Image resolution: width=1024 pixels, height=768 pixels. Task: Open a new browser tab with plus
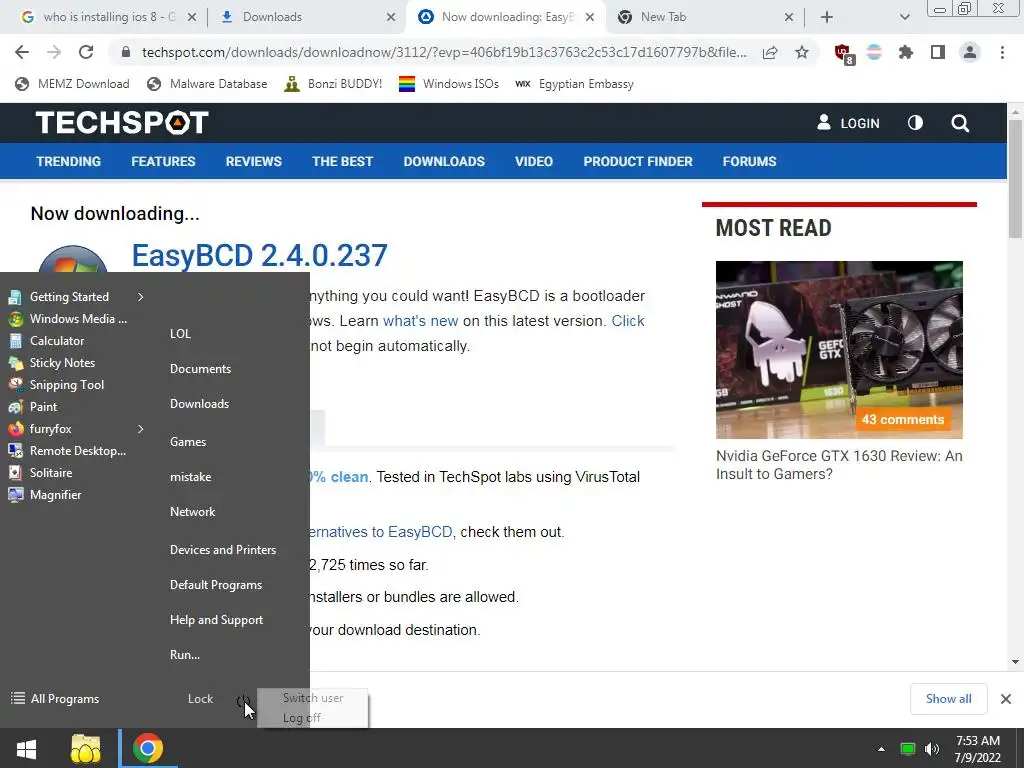[827, 17]
